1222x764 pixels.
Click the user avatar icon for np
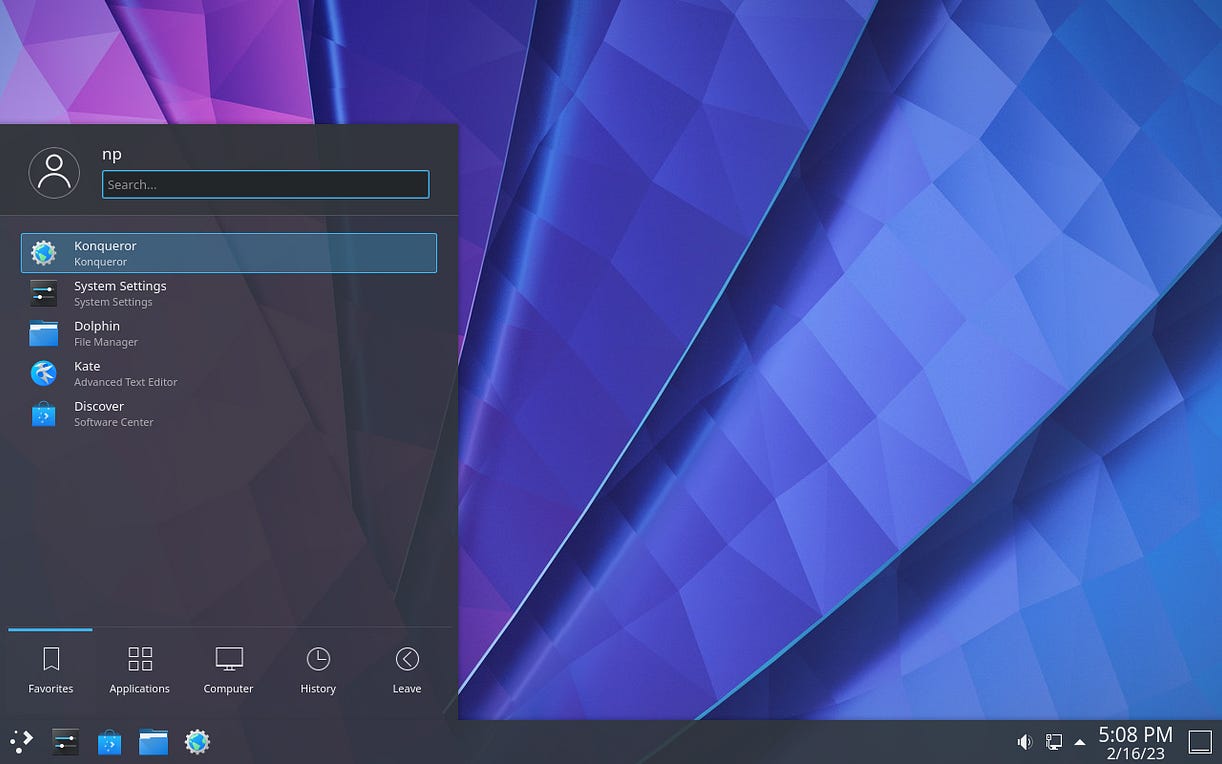tap(54, 172)
